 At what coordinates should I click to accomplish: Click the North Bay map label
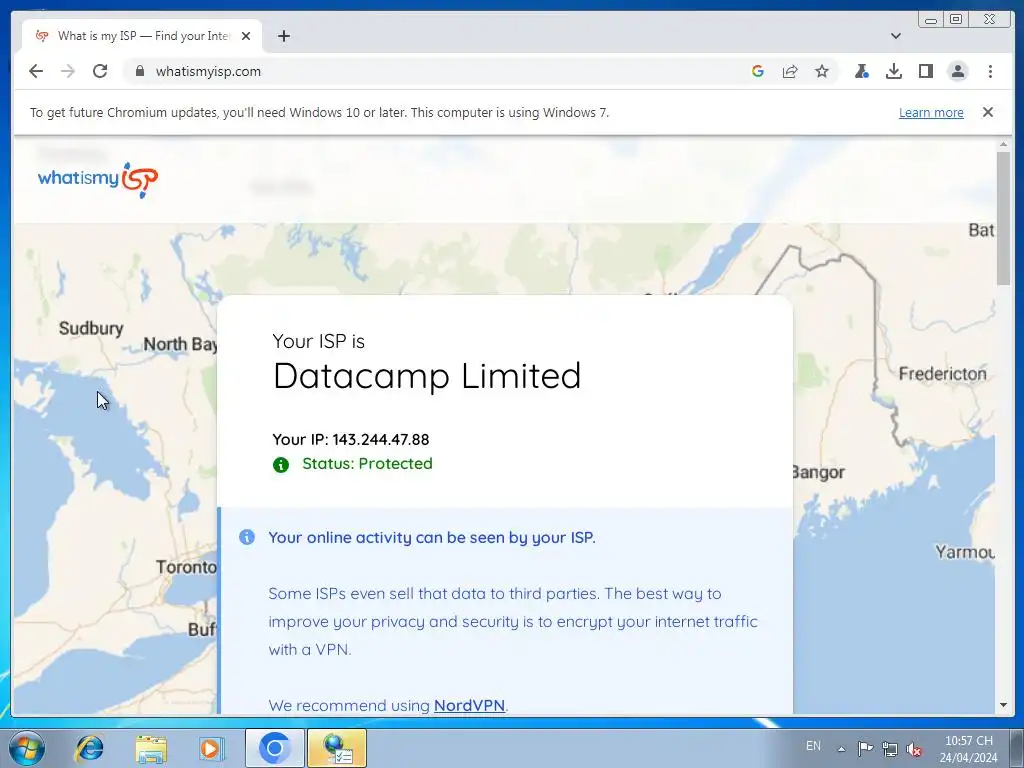[180, 344]
